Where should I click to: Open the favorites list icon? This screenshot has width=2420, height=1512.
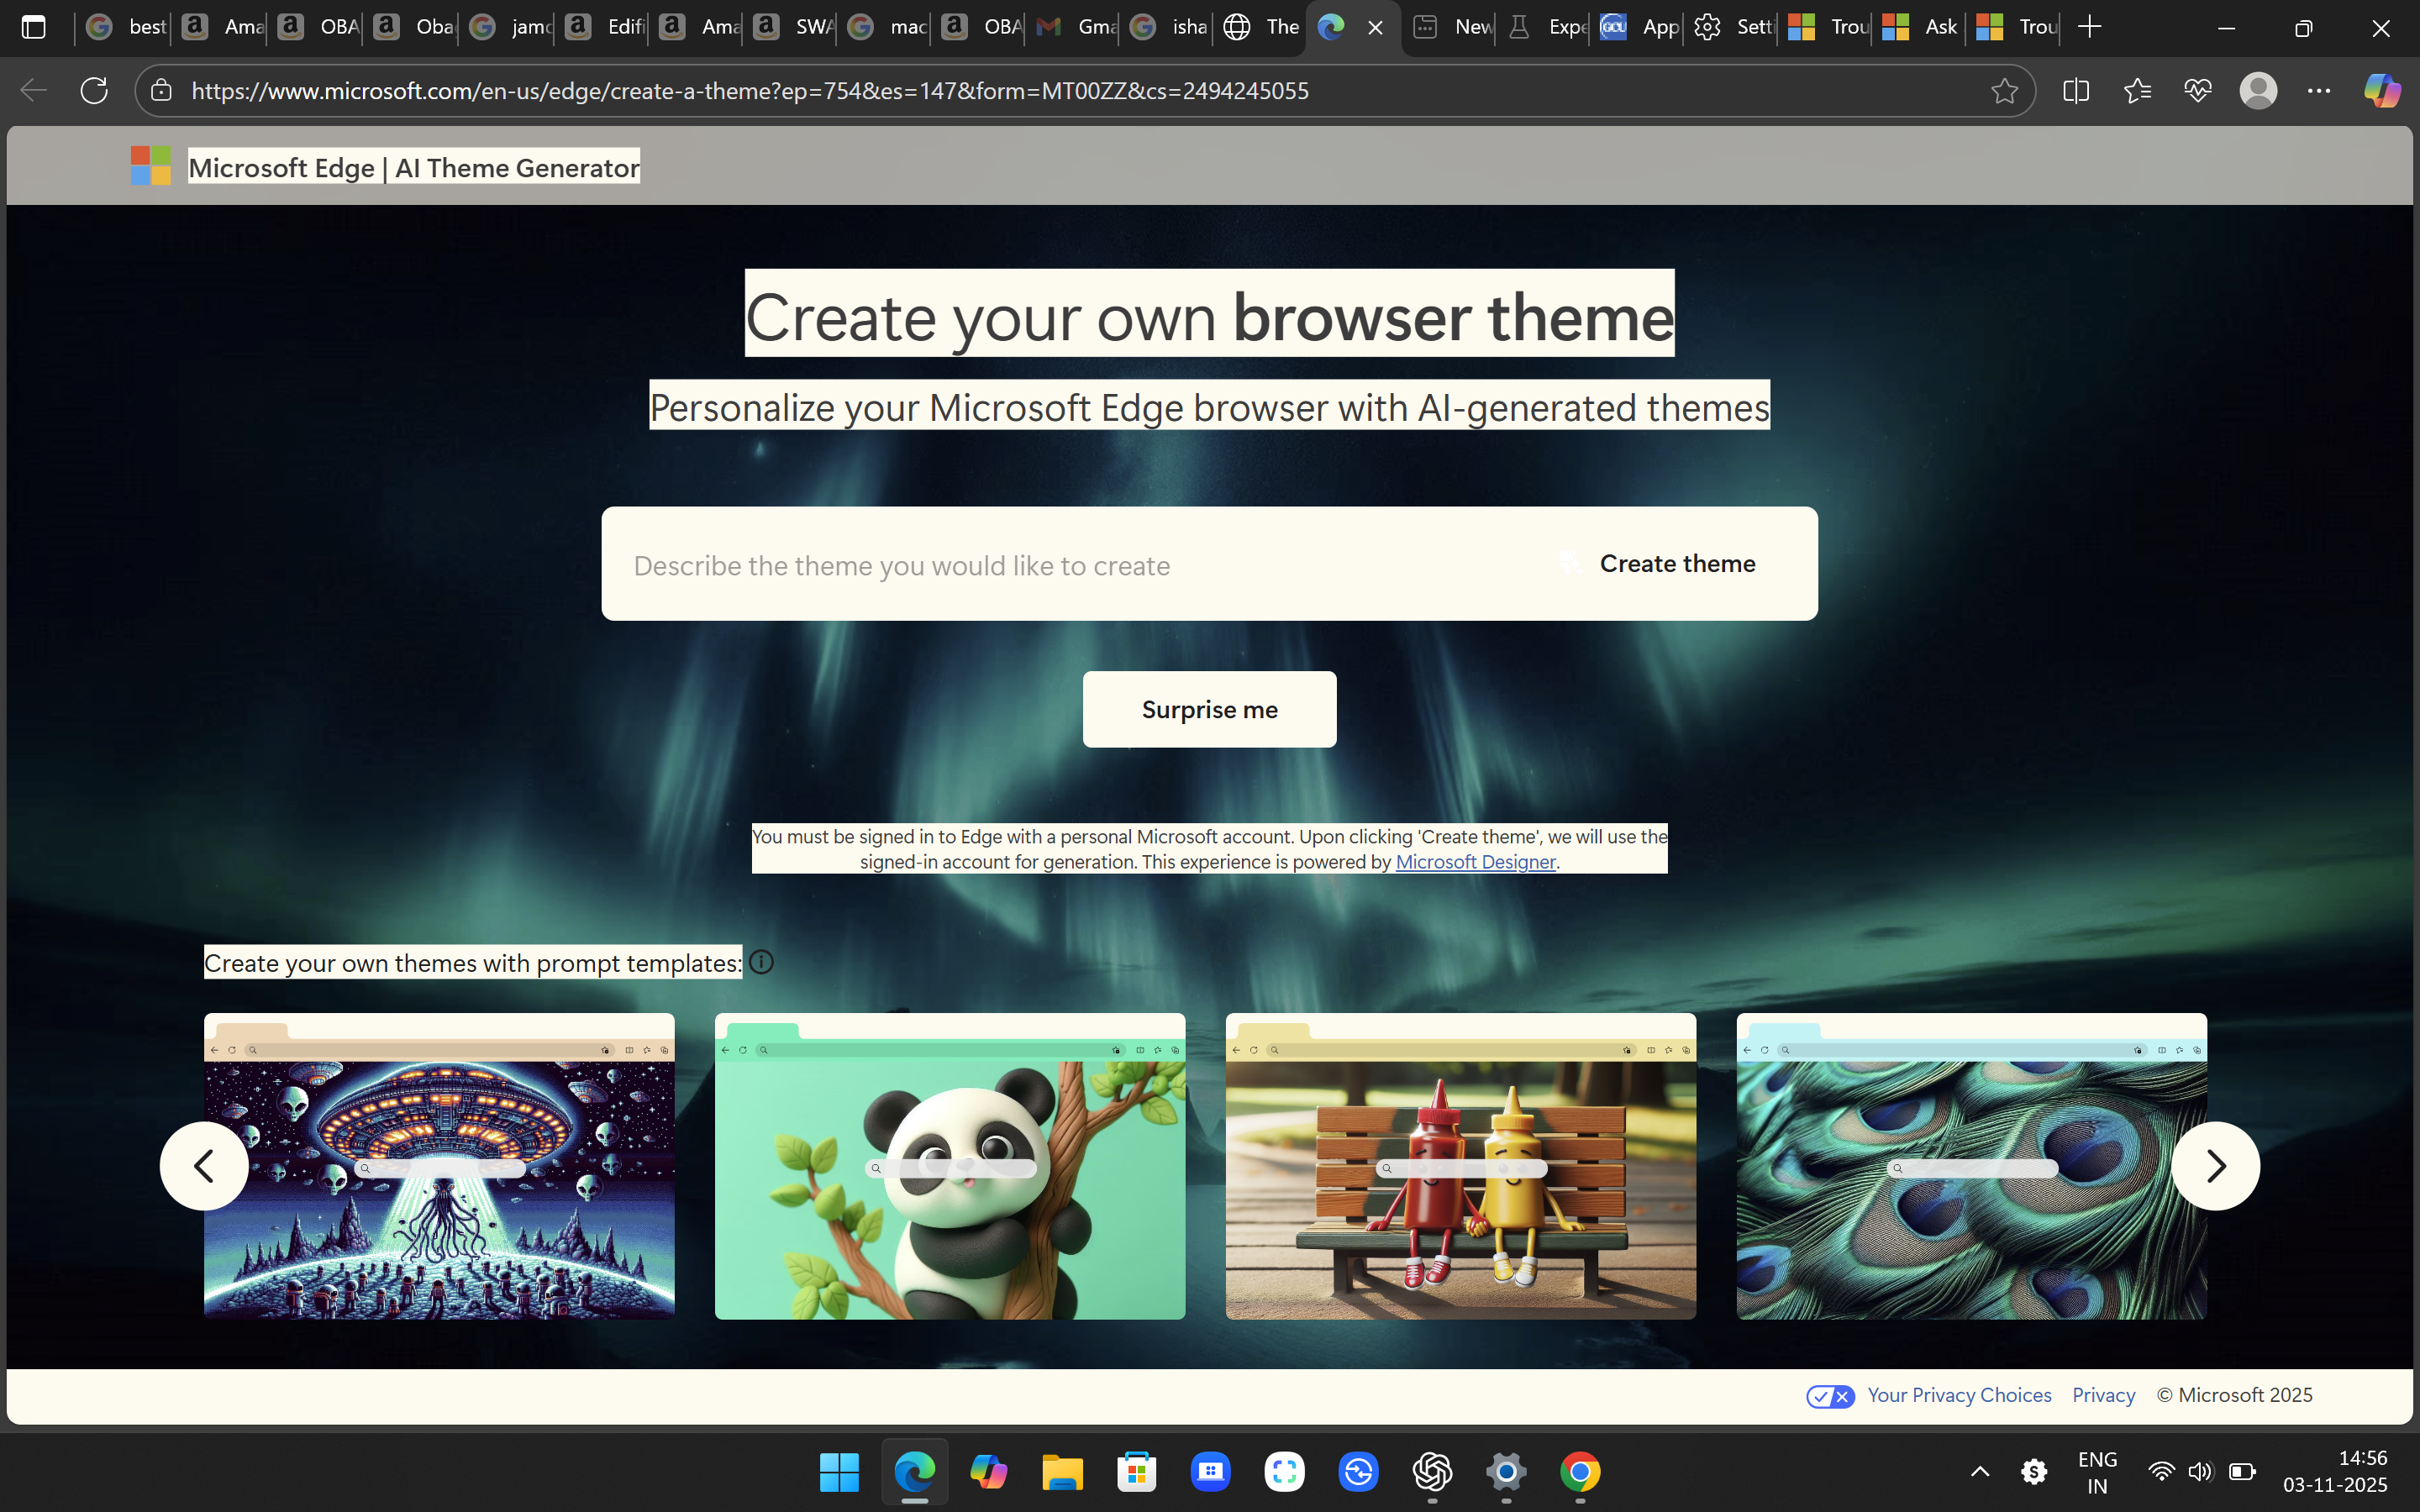point(2138,90)
